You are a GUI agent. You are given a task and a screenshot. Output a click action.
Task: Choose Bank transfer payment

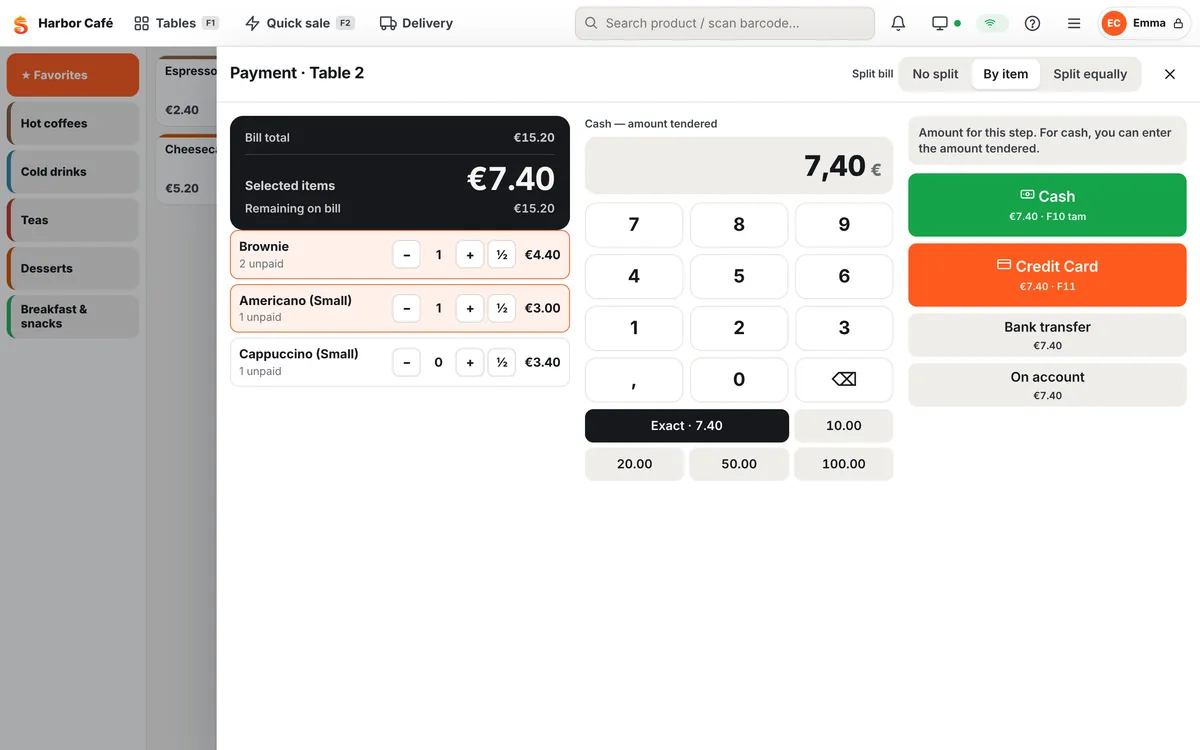(1047, 335)
